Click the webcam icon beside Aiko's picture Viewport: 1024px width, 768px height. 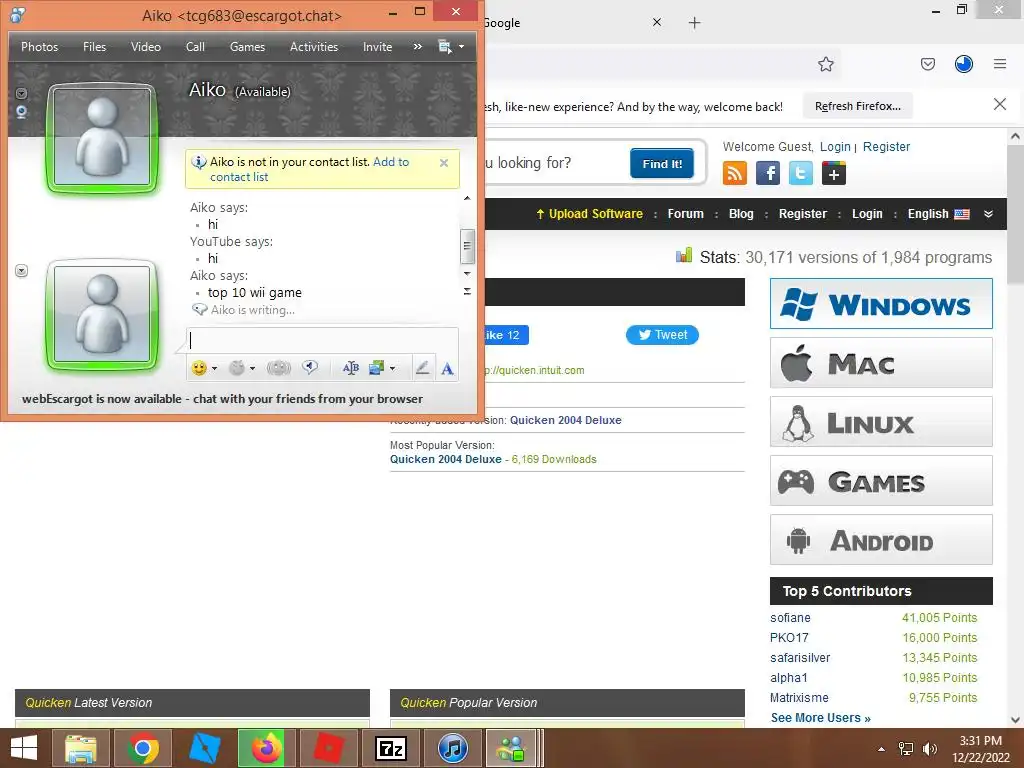[x=22, y=112]
